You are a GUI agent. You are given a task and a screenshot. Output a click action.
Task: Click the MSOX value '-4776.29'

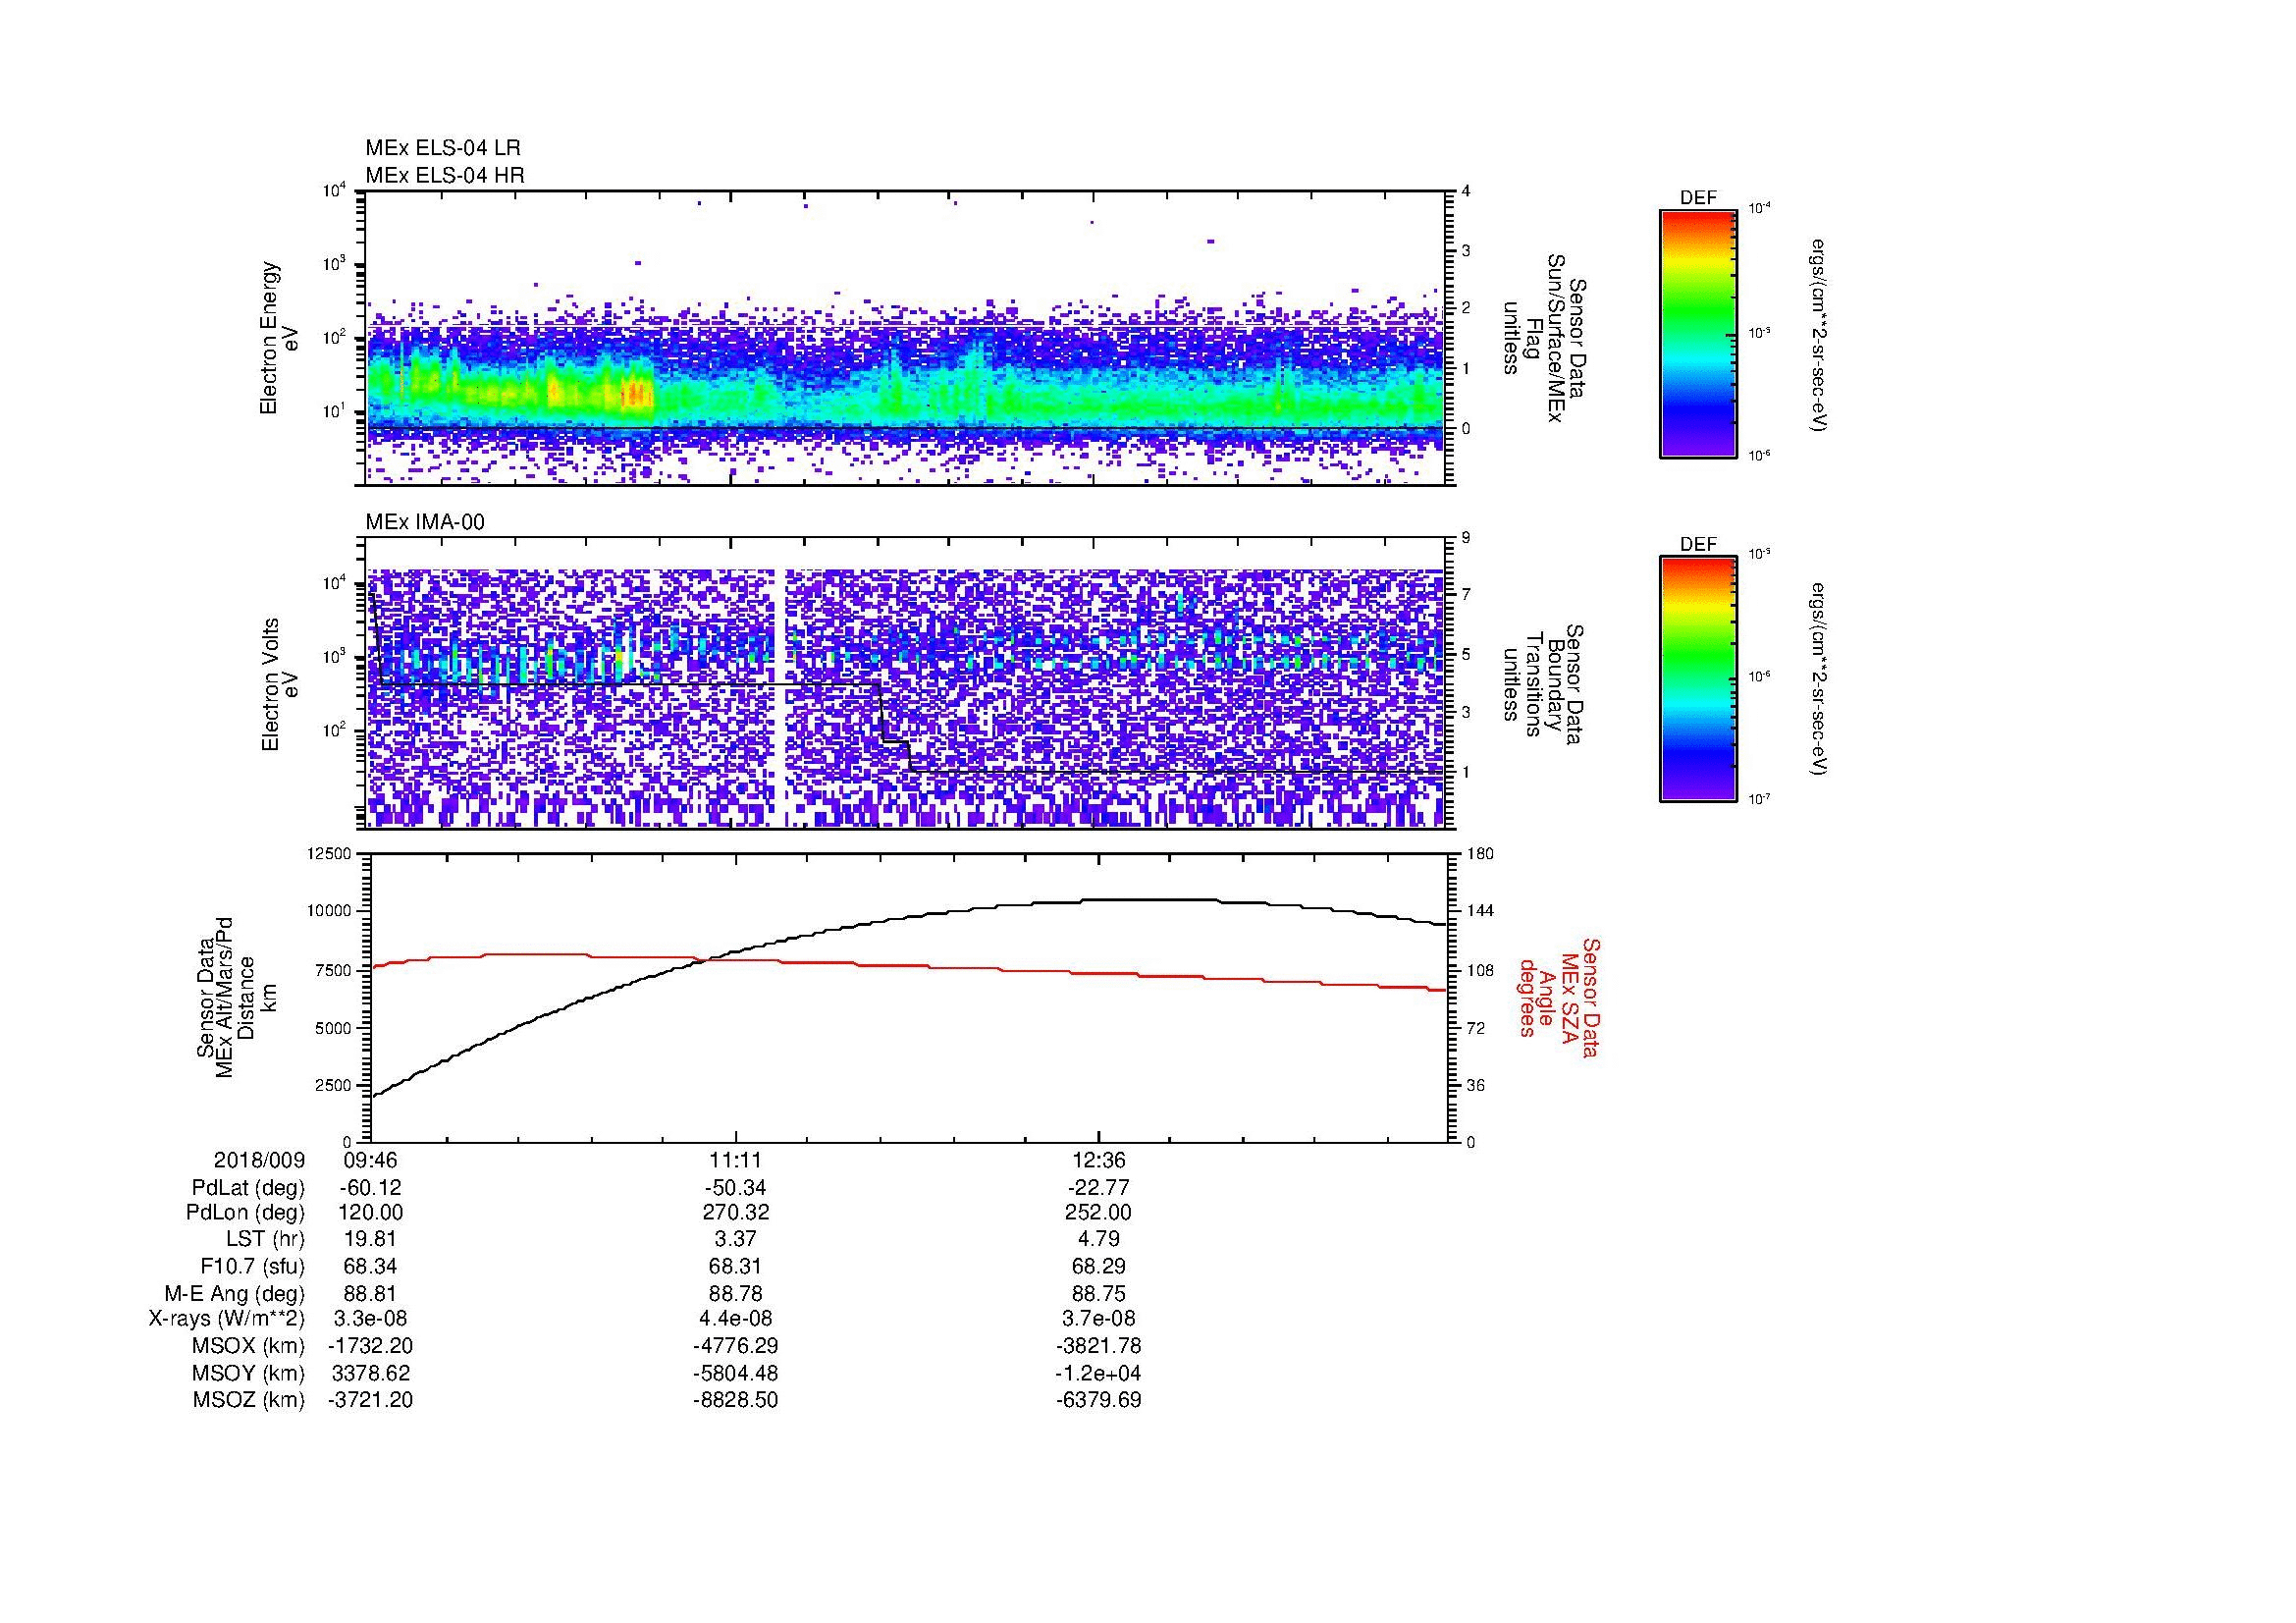736,1346
